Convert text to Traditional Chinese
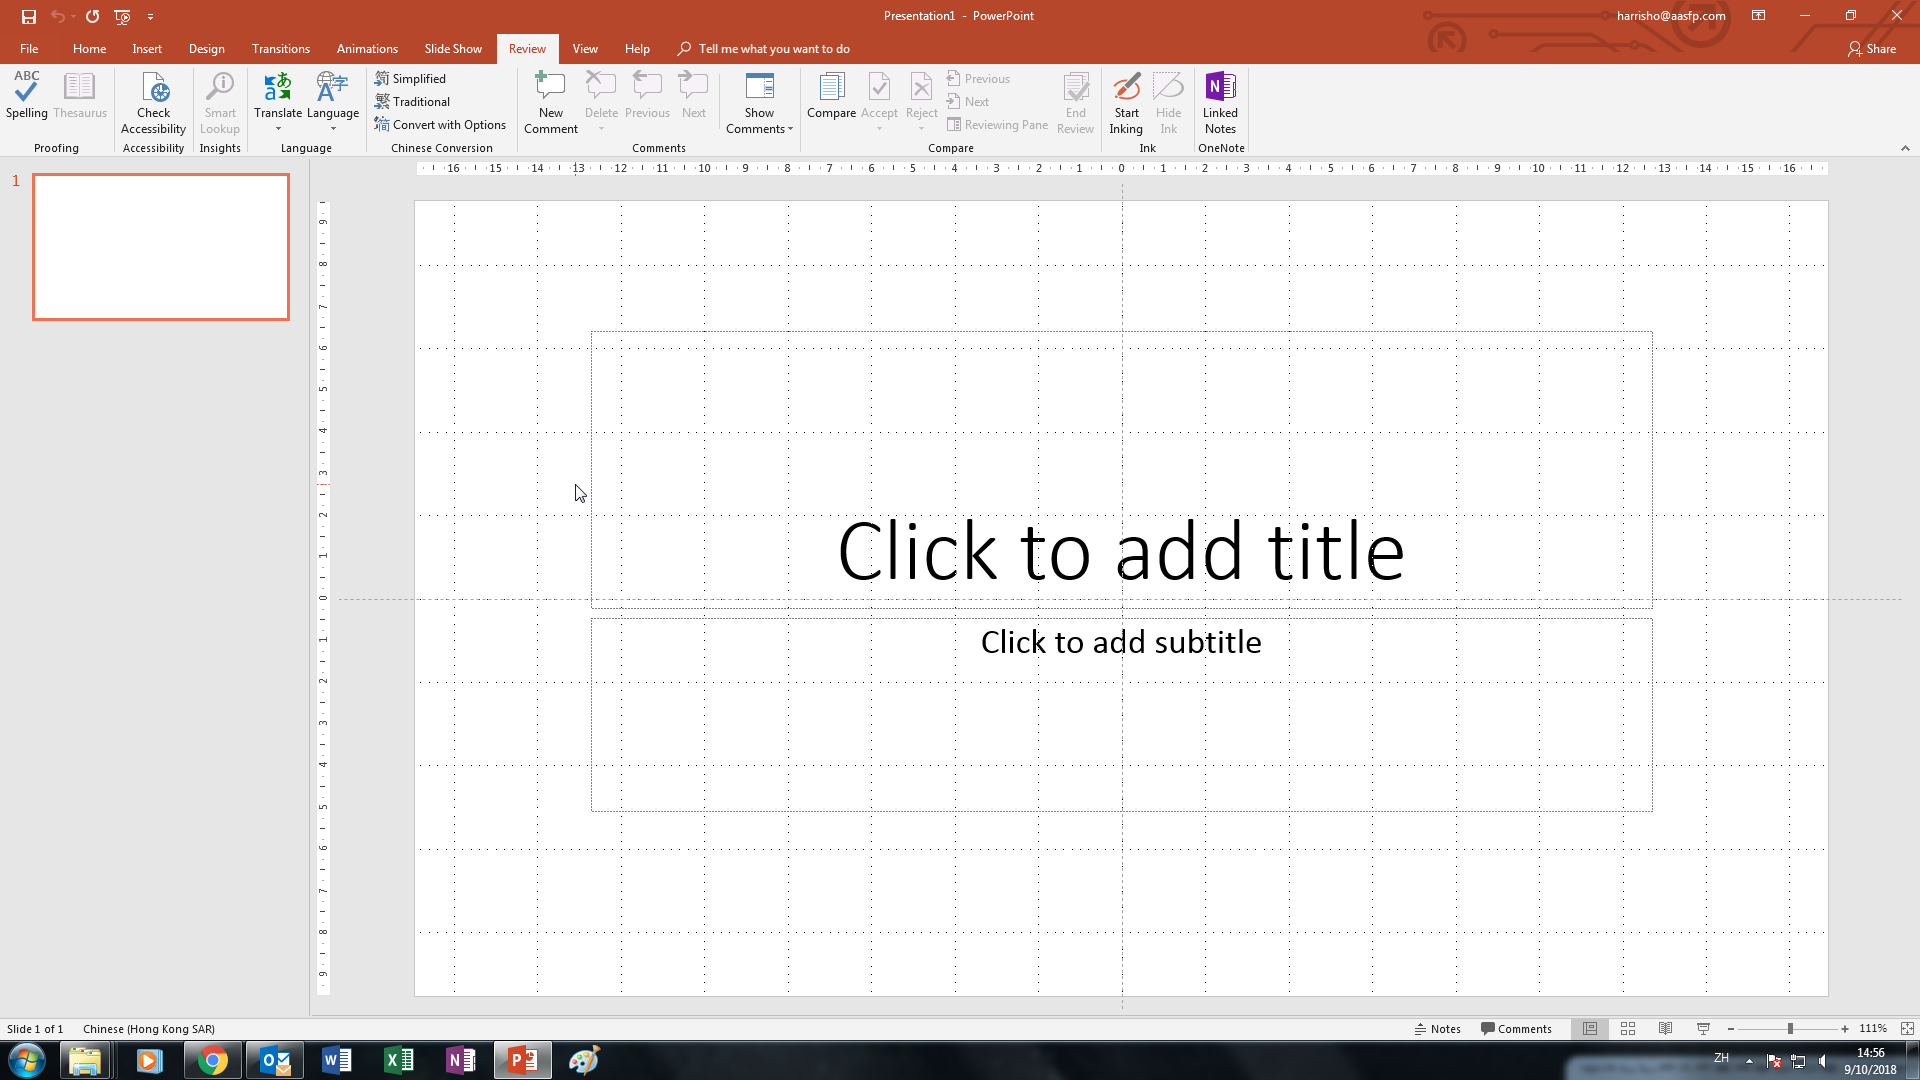The width and height of the screenshot is (1920, 1080). (413, 102)
